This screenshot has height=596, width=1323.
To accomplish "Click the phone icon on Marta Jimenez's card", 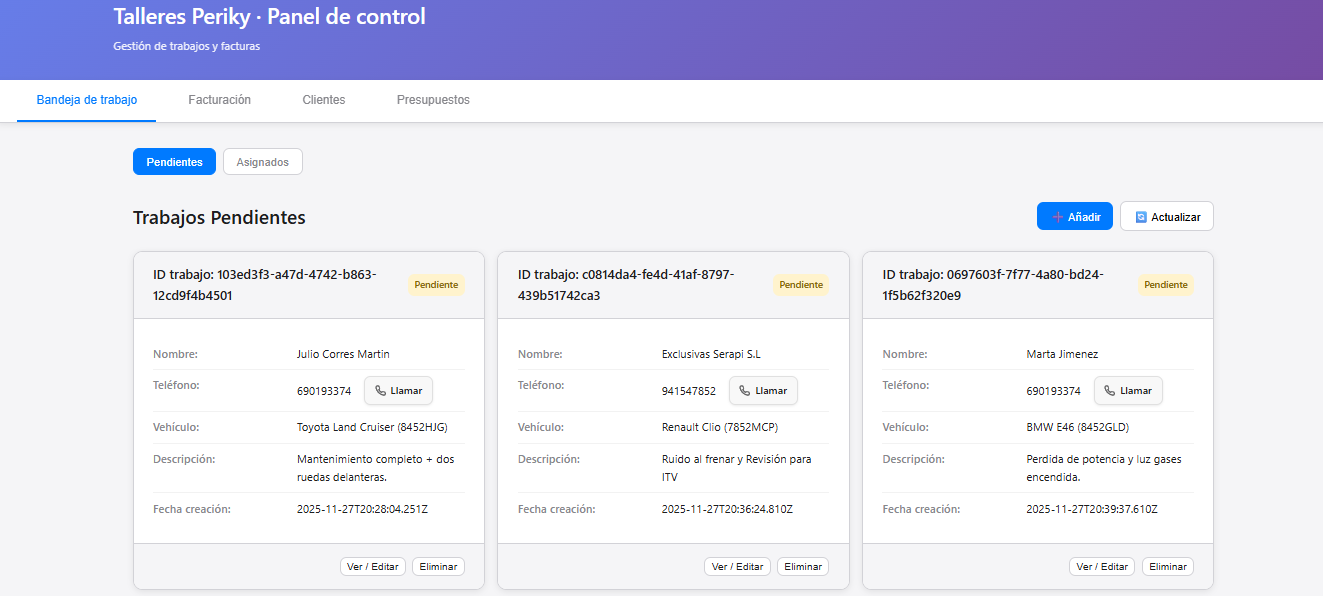I will (1109, 390).
